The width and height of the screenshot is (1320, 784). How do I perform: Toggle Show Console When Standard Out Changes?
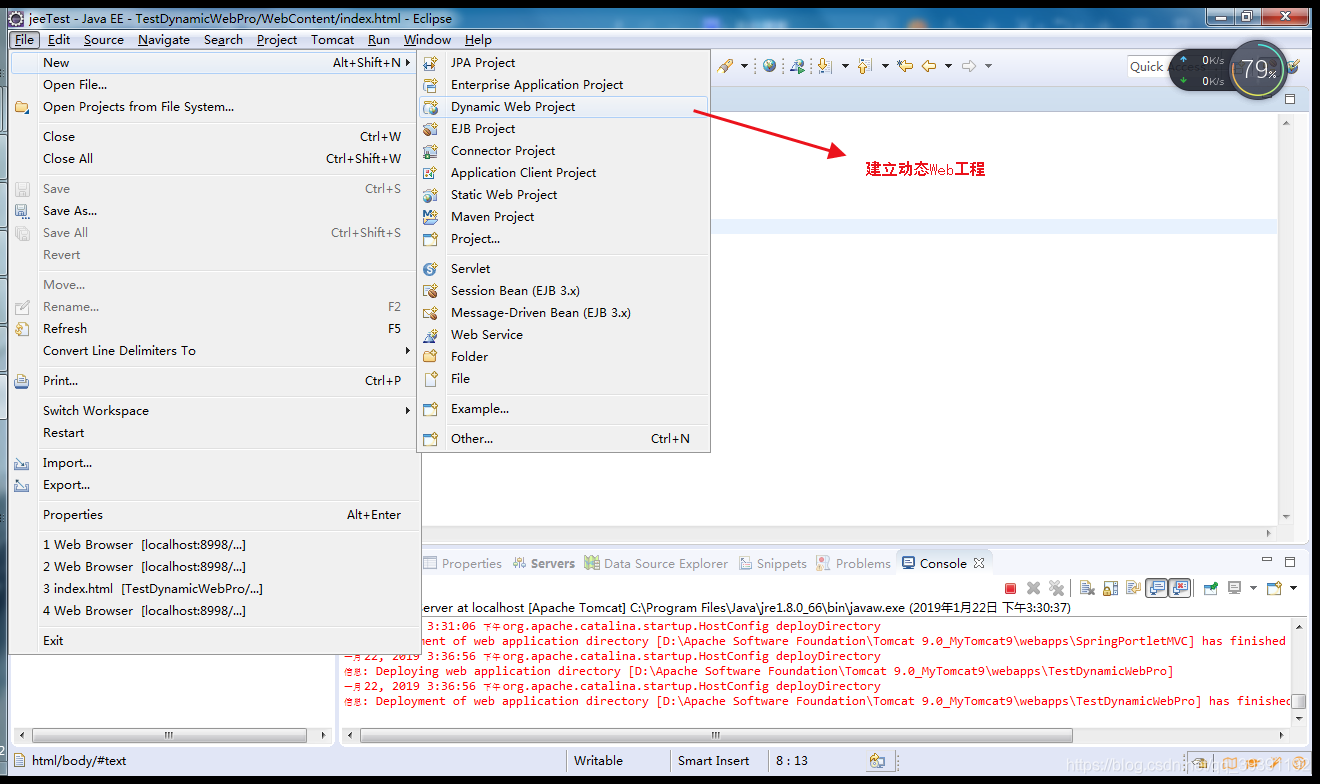tap(1156, 588)
